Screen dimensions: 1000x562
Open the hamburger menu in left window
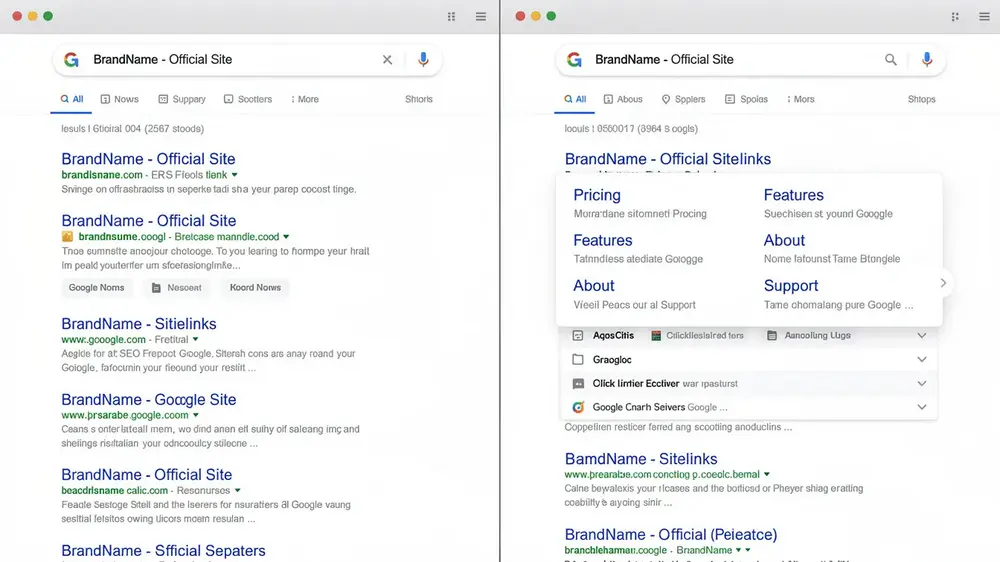(x=481, y=17)
